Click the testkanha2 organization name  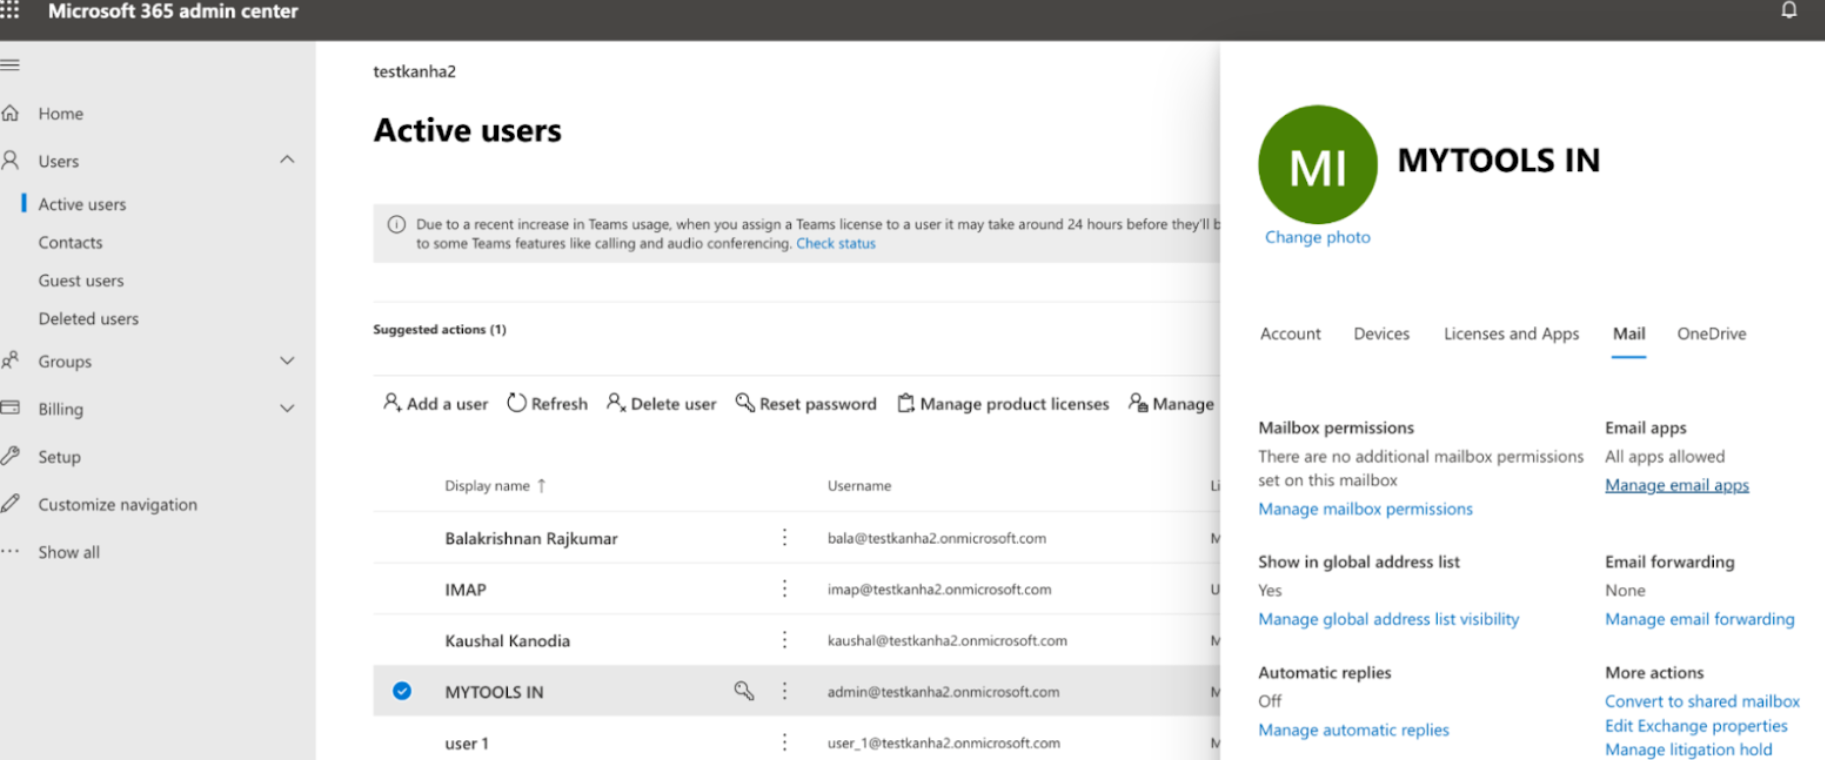pos(414,71)
